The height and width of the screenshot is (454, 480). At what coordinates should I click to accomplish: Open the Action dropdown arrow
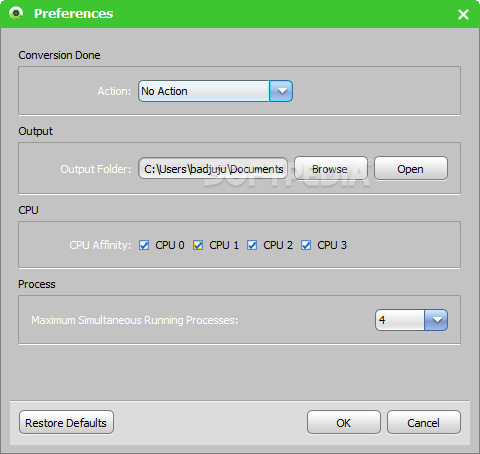(281, 91)
